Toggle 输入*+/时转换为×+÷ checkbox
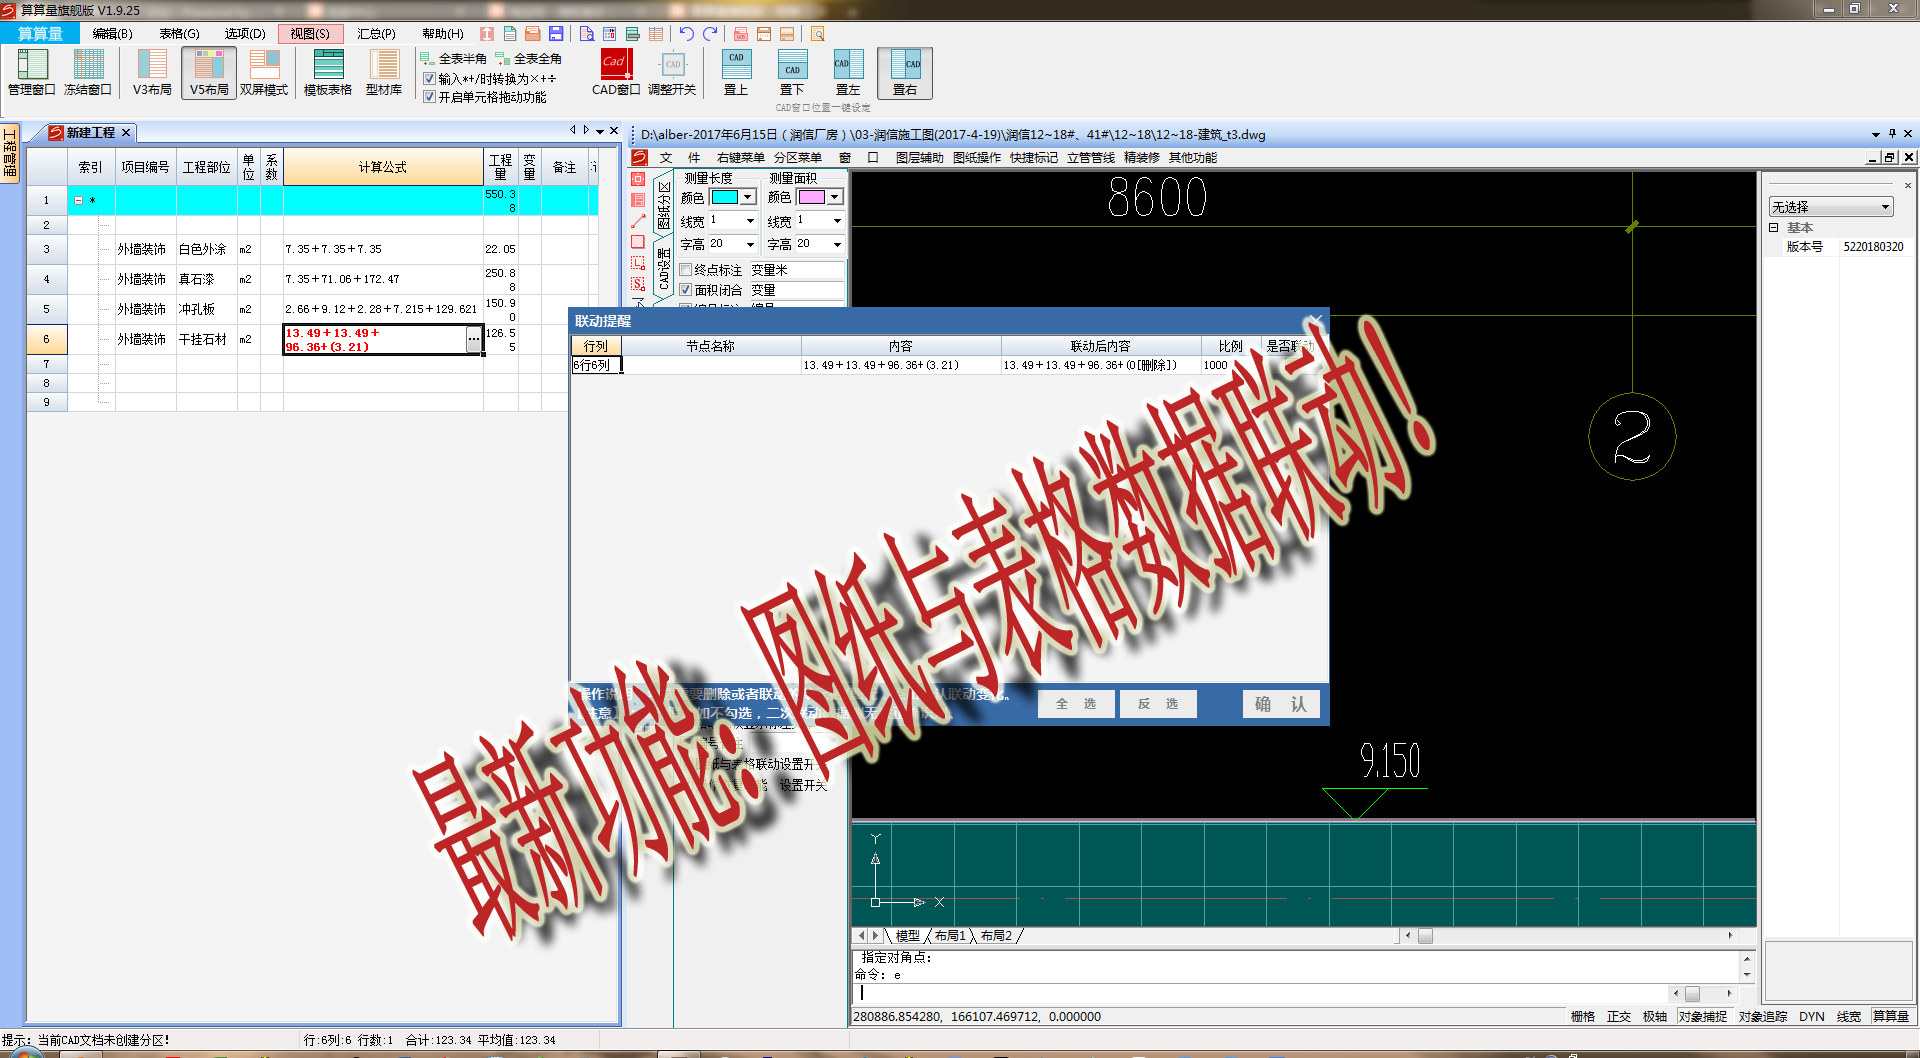 pos(429,78)
